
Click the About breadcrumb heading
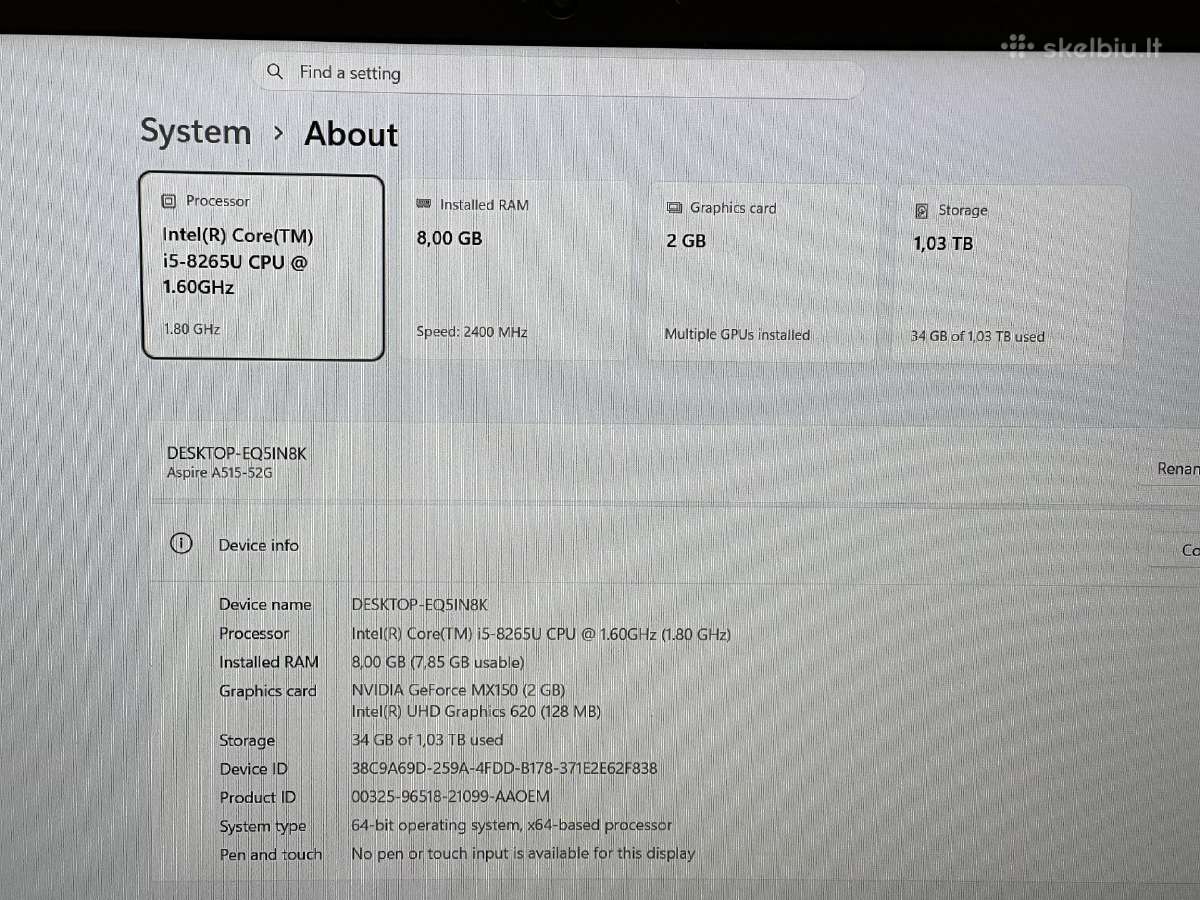[x=351, y=135]
